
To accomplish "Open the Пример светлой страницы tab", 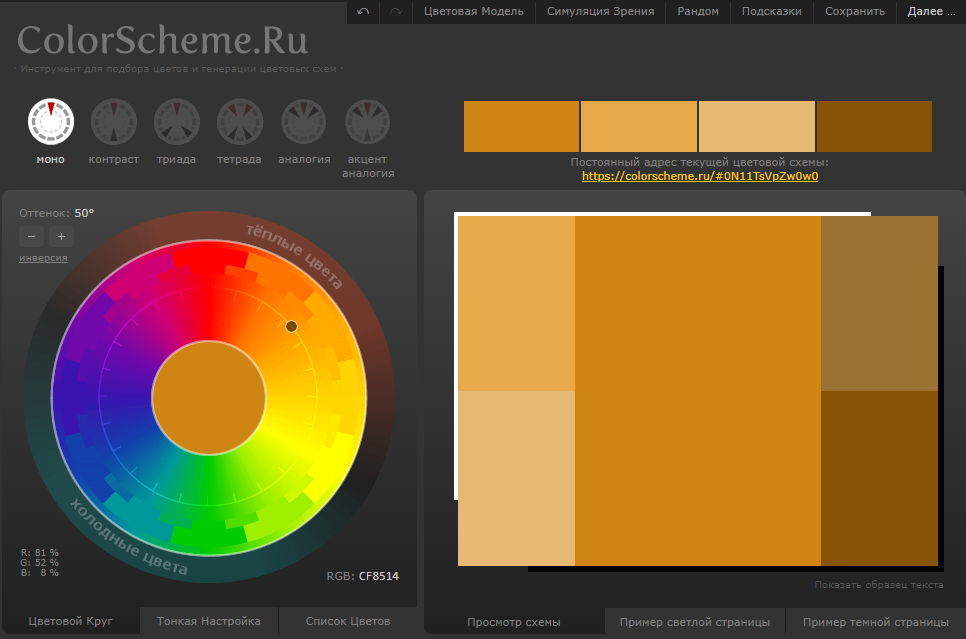I will [695, 622].
